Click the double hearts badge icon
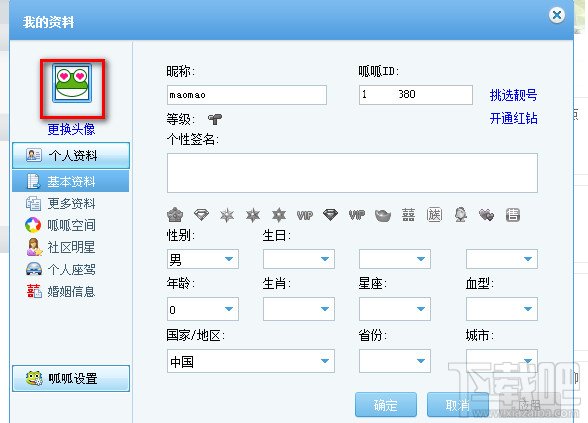This screenshot has height=423, width=588. pos(486,215)
